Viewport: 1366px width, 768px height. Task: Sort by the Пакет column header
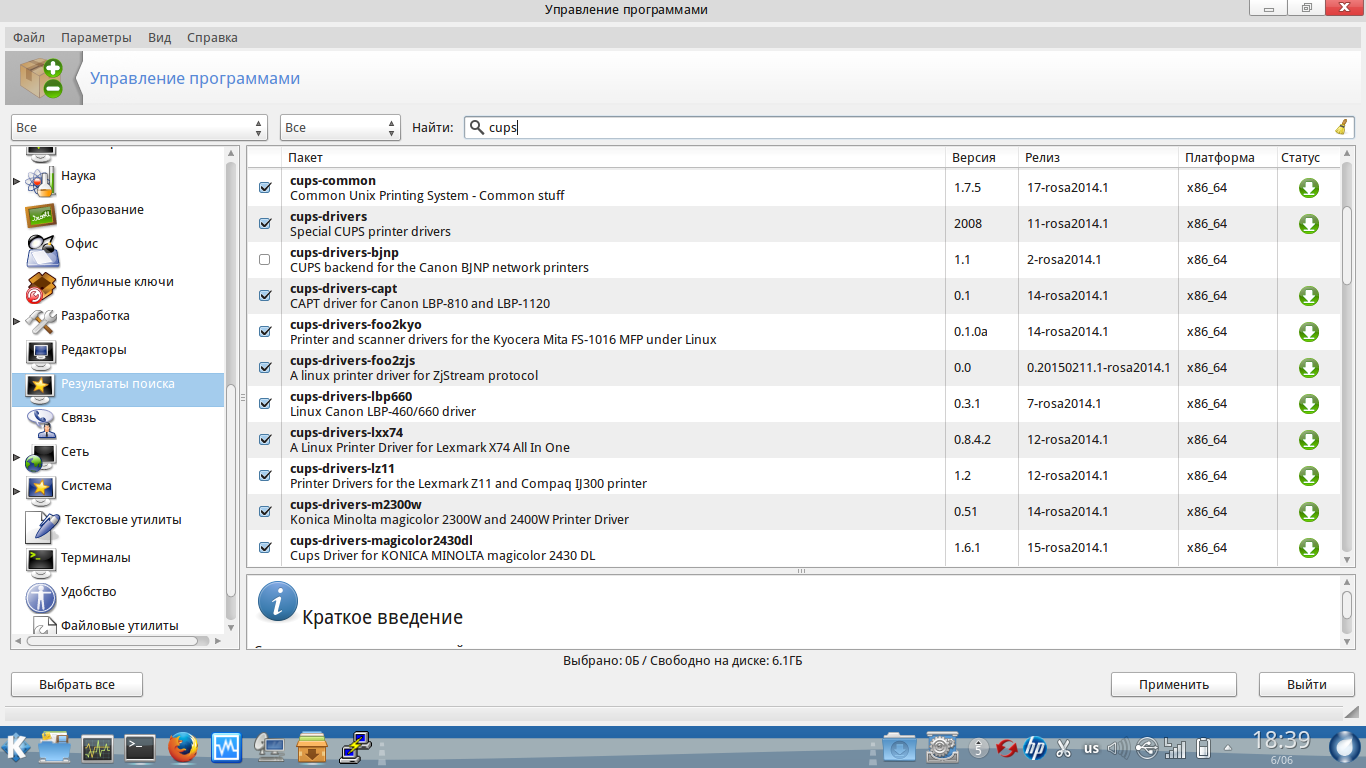click(x=614, y=158)
